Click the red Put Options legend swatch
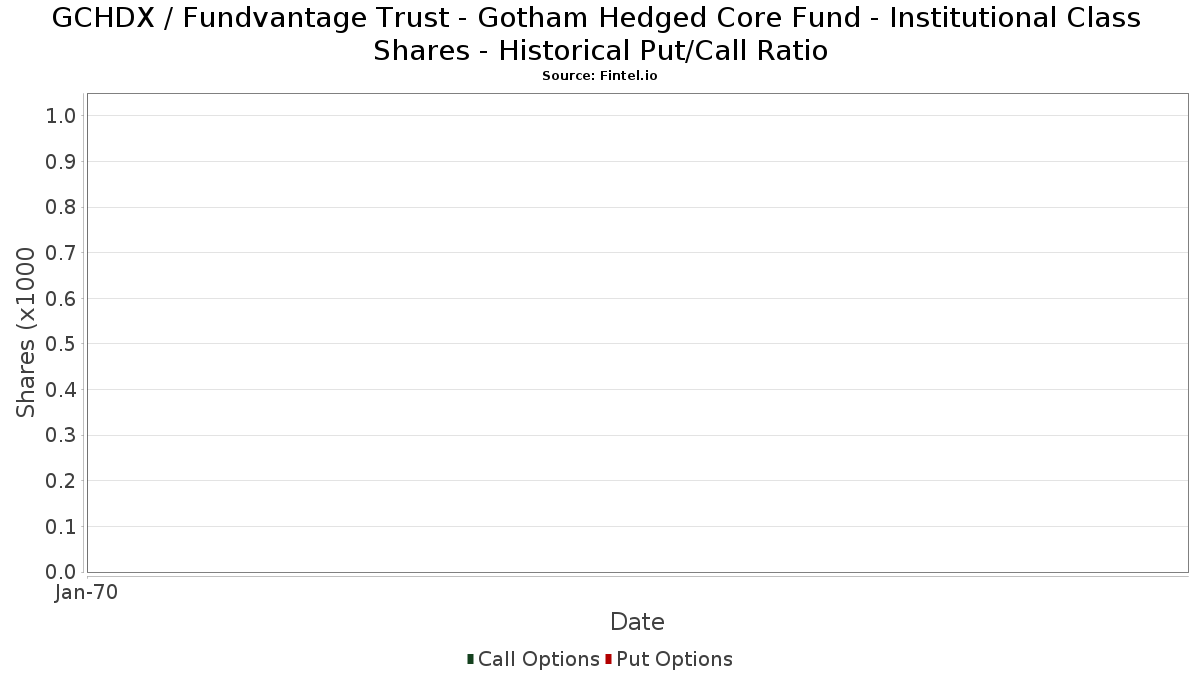 point(608,659)
